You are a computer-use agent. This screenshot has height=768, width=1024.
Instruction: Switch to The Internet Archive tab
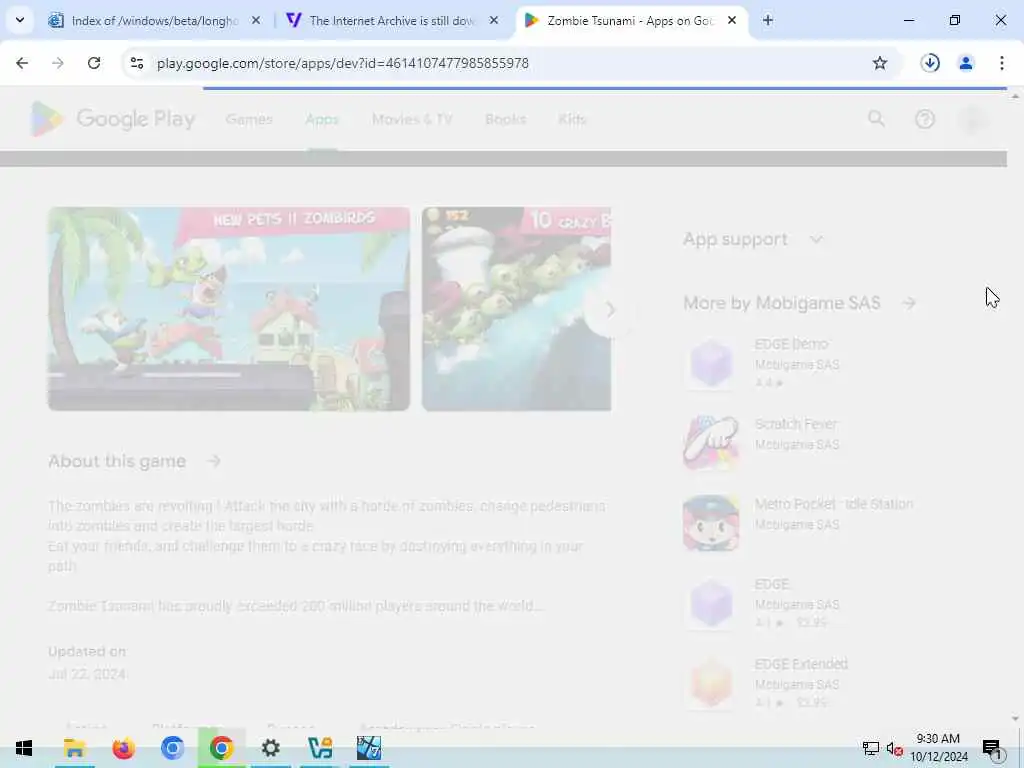392,21
